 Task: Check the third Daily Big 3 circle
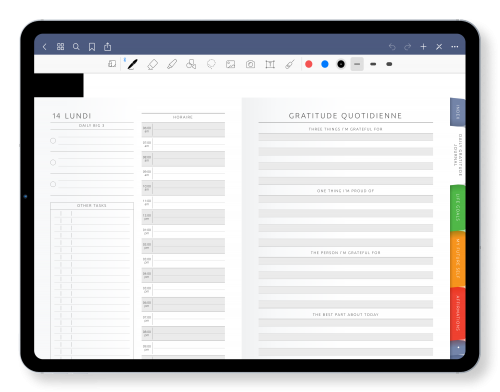click(x=53, y=184)
